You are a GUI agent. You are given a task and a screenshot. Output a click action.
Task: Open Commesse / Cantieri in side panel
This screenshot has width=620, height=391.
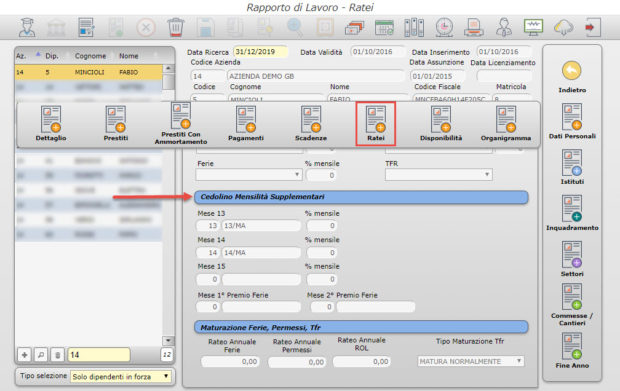(x=572, y=304)
